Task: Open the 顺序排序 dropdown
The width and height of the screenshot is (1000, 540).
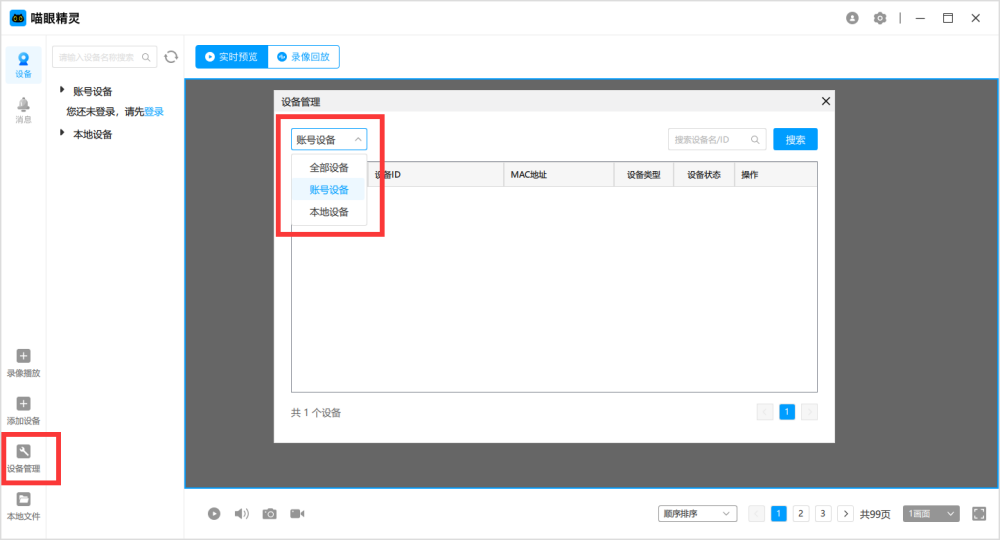Action: point(697,513)
